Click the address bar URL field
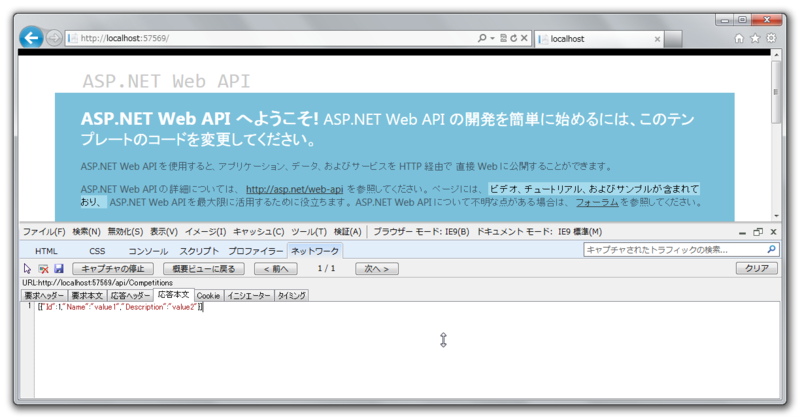The height and width of the screenshot is (418, 800). [270, 38]
